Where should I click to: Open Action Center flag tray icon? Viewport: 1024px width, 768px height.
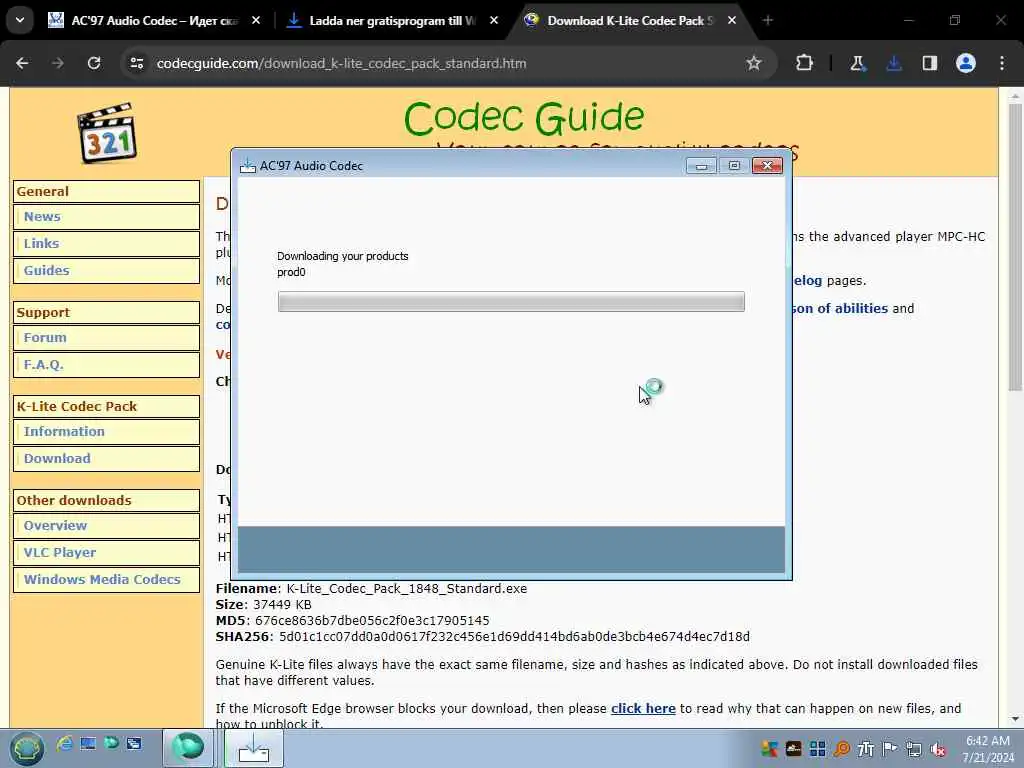click(x=889, y=748)
